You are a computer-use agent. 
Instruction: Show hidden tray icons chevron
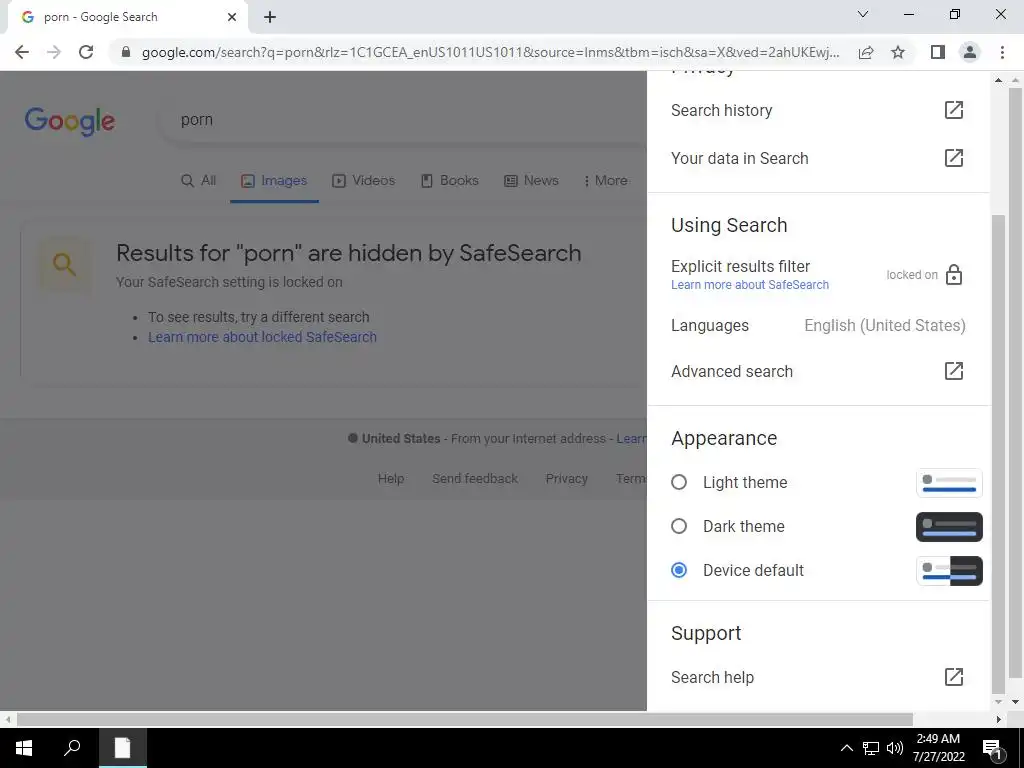(x=846, y=748)
